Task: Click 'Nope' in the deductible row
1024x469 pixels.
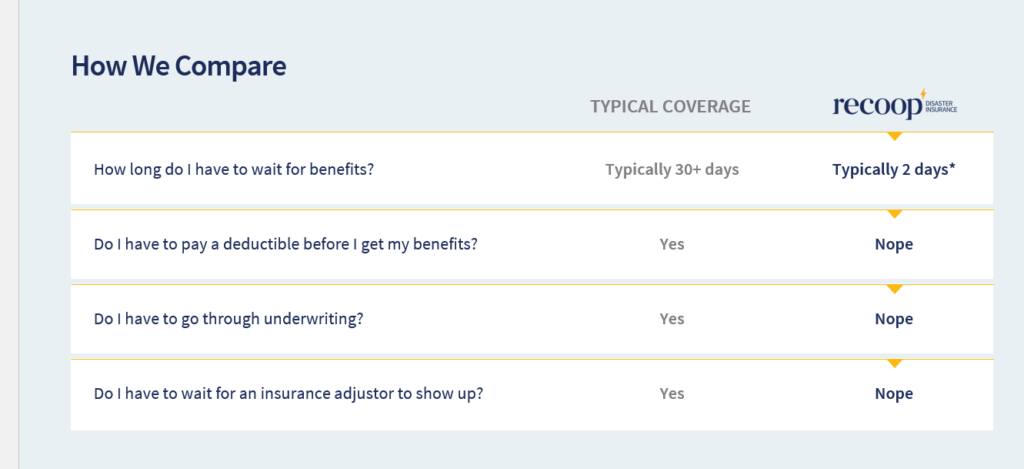Action: [x=894, y=244]
